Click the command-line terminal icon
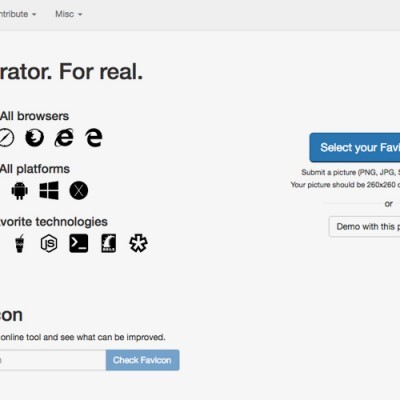 tap(79, 243)
